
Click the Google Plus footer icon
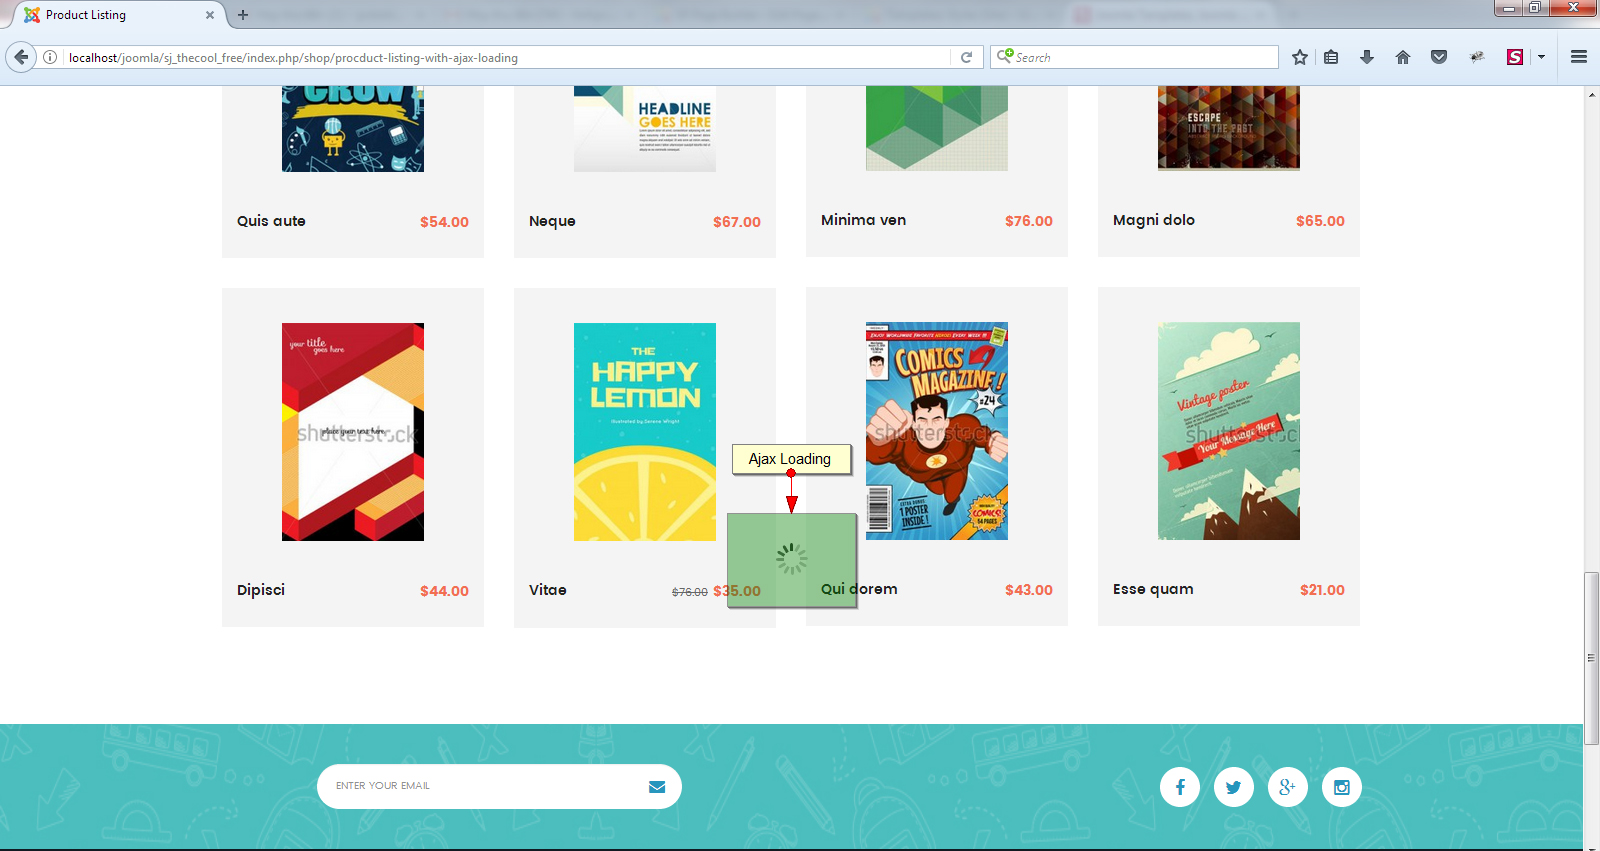(1288, 787)
